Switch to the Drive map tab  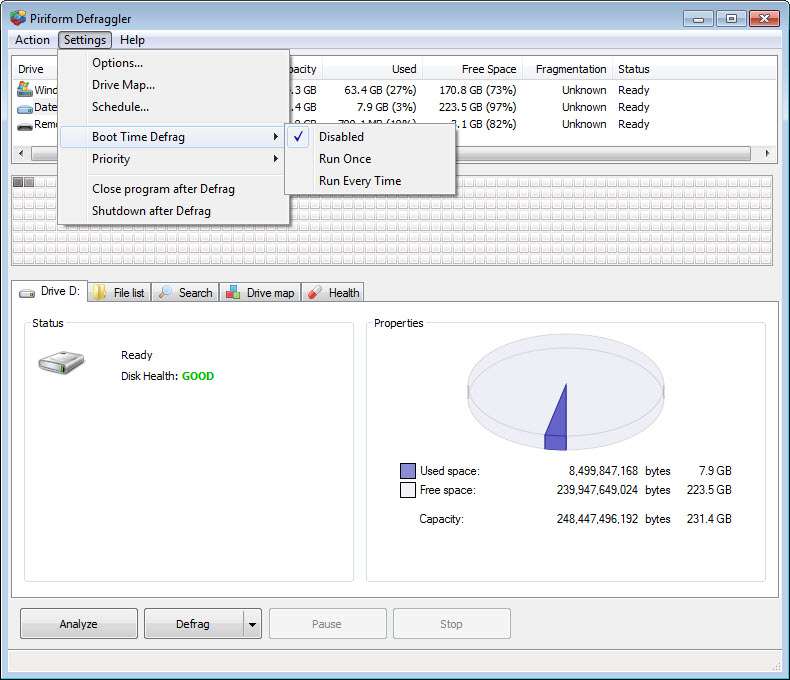tap(260, 293)
